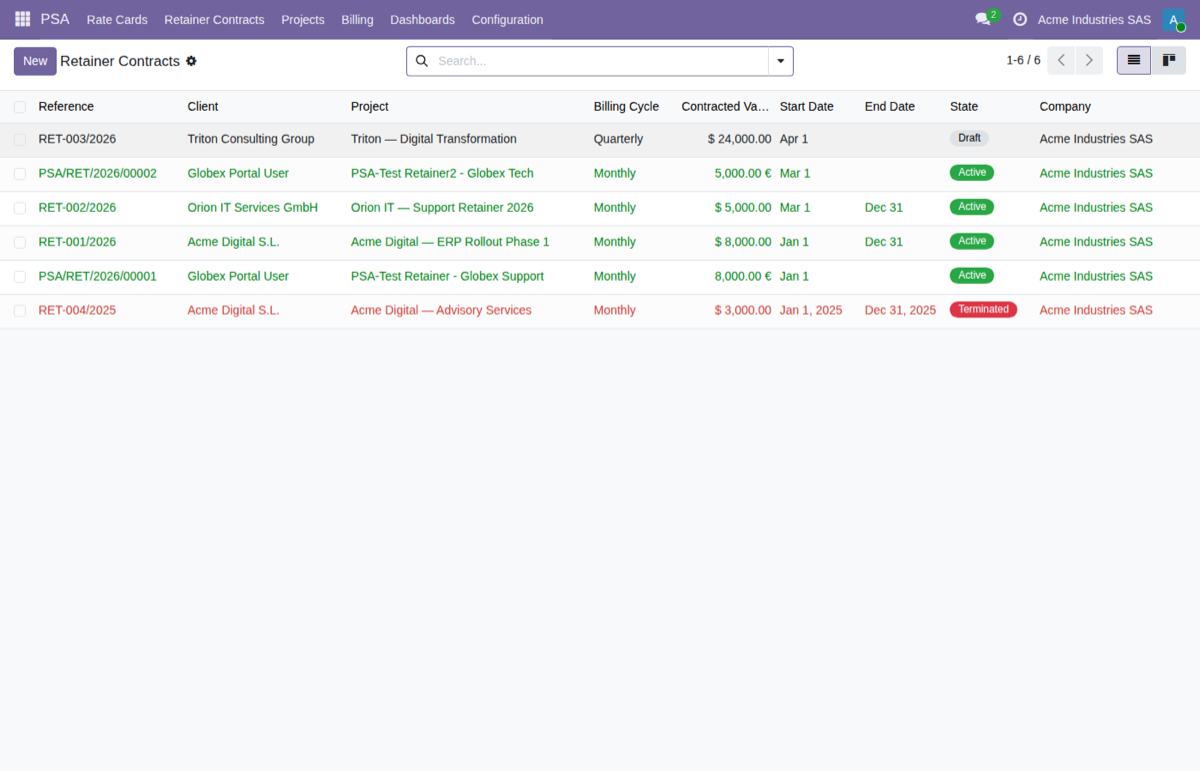Click client Triton Consulting Group

click(251, 139)
